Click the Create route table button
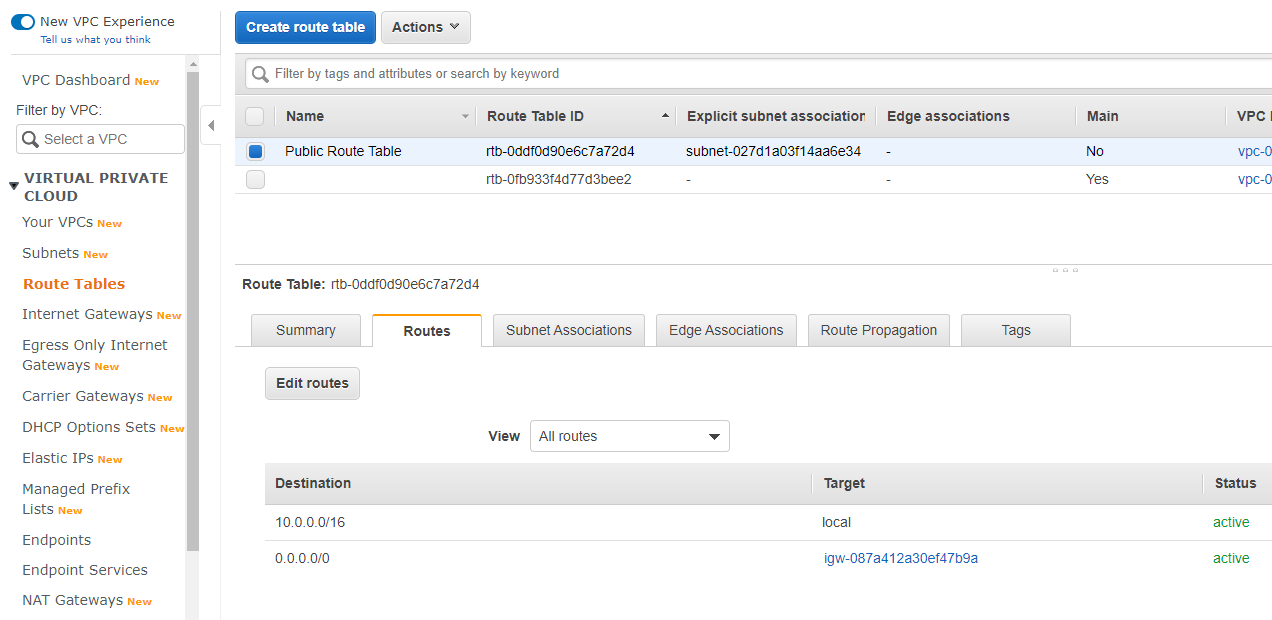The height and width of the screenshot is (620, 1272). click(305, 27)
